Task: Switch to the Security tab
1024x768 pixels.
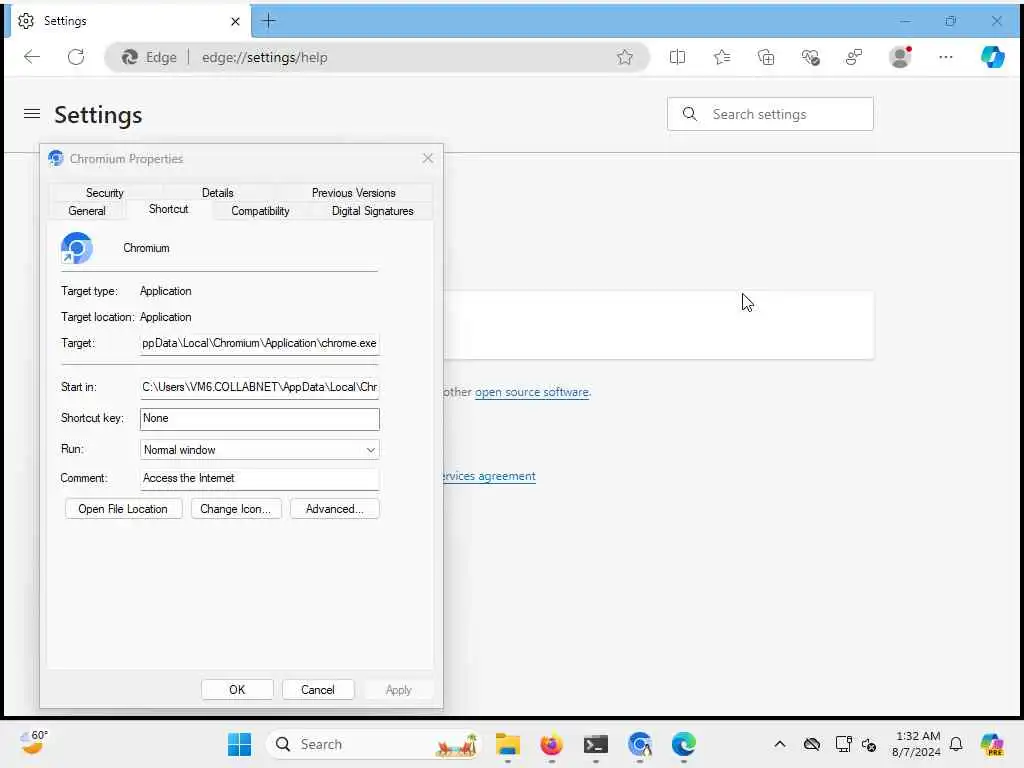Action: click(104, 193)
